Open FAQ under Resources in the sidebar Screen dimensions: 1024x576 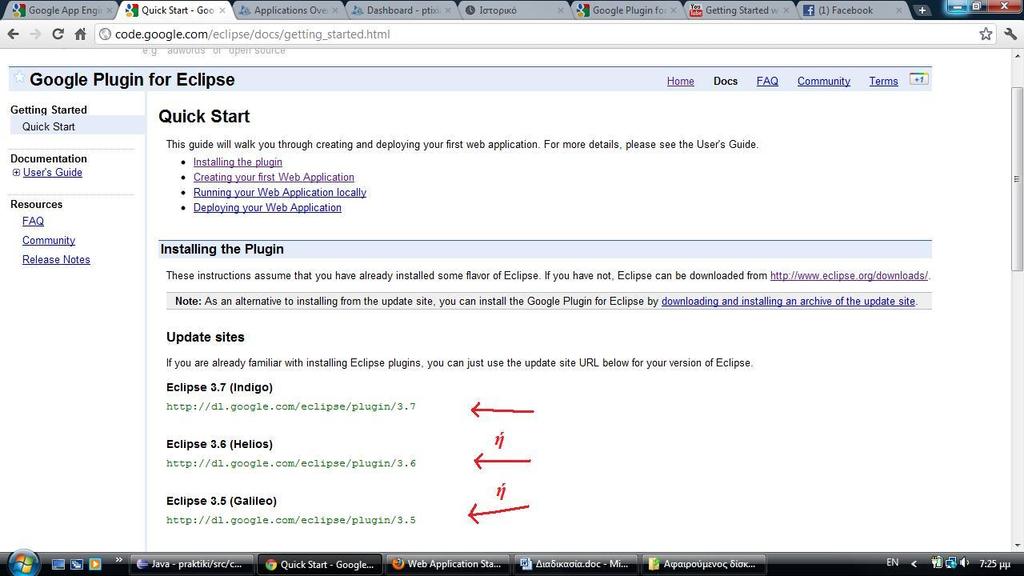coord(33,221)
